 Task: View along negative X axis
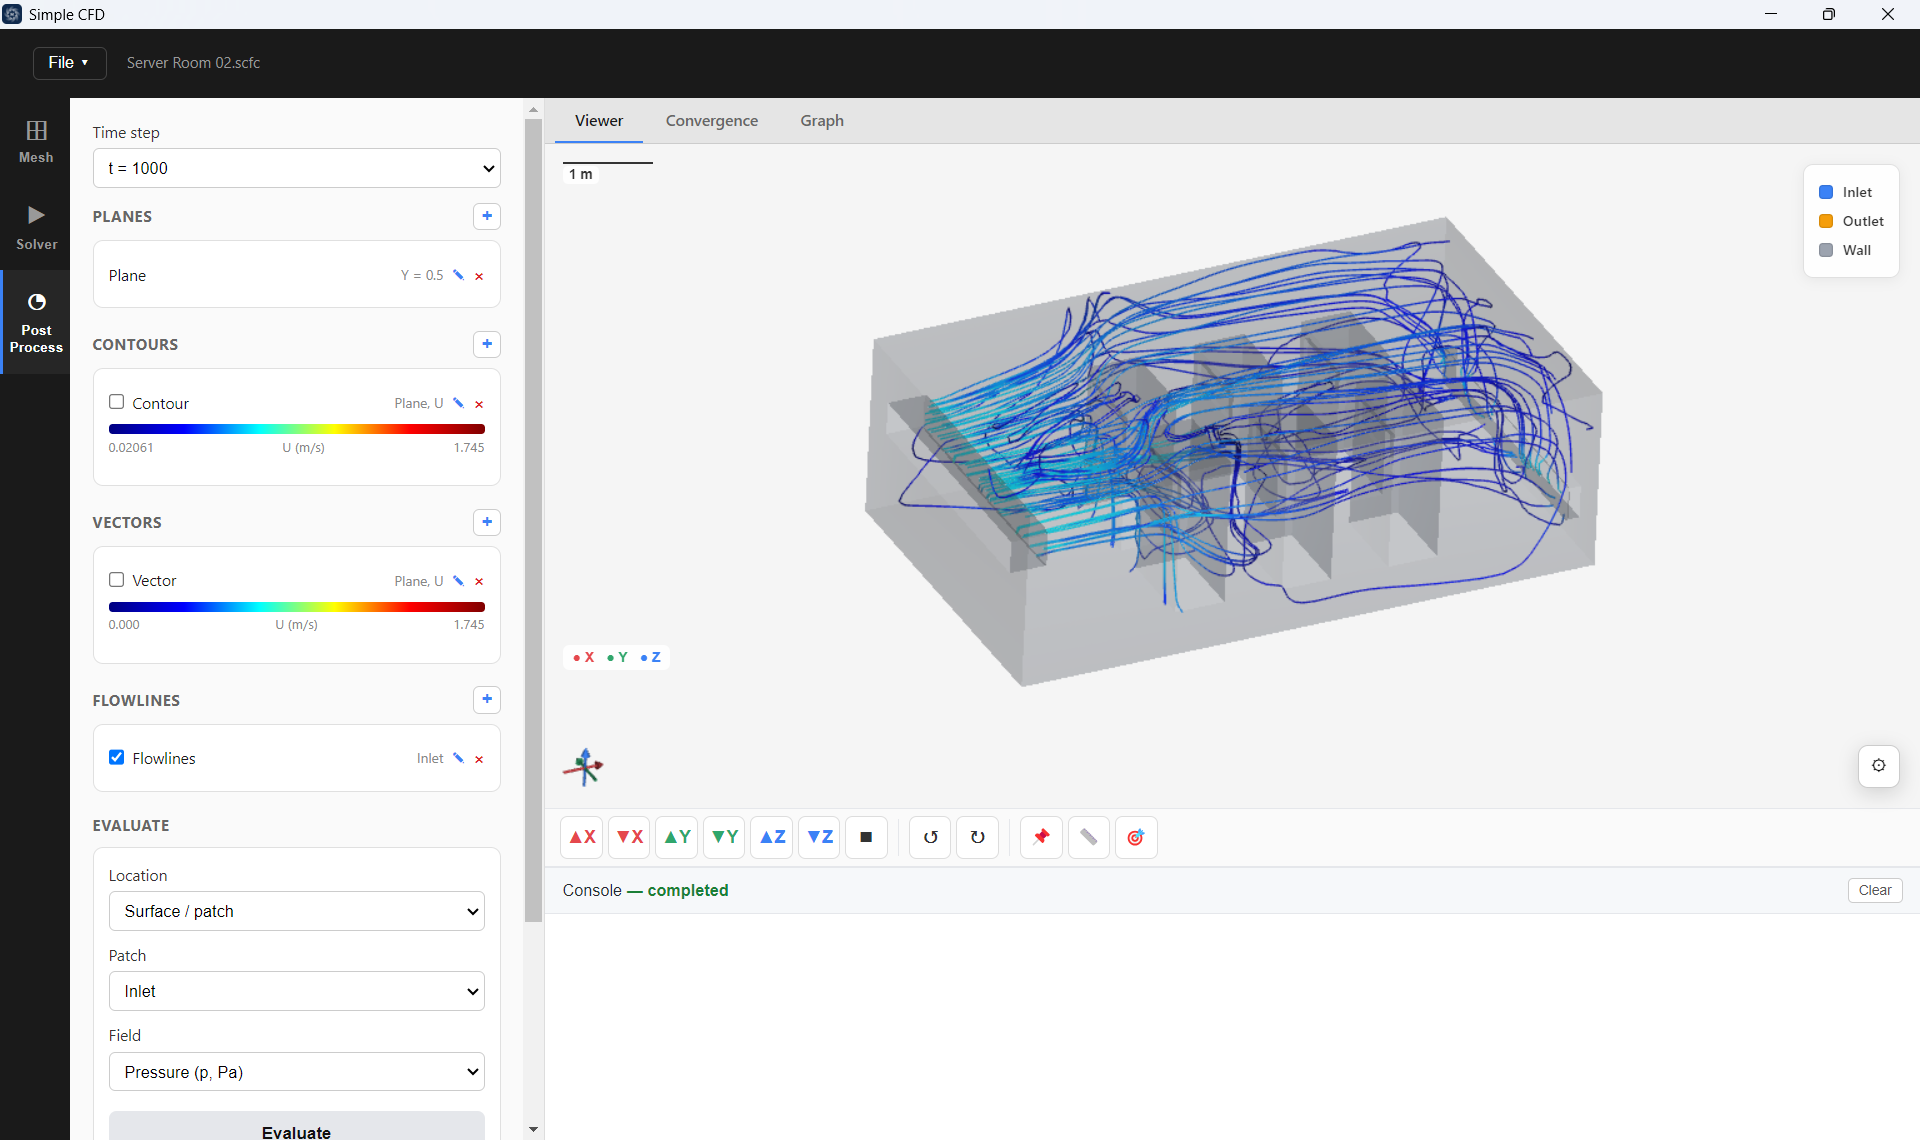point(629,837)
